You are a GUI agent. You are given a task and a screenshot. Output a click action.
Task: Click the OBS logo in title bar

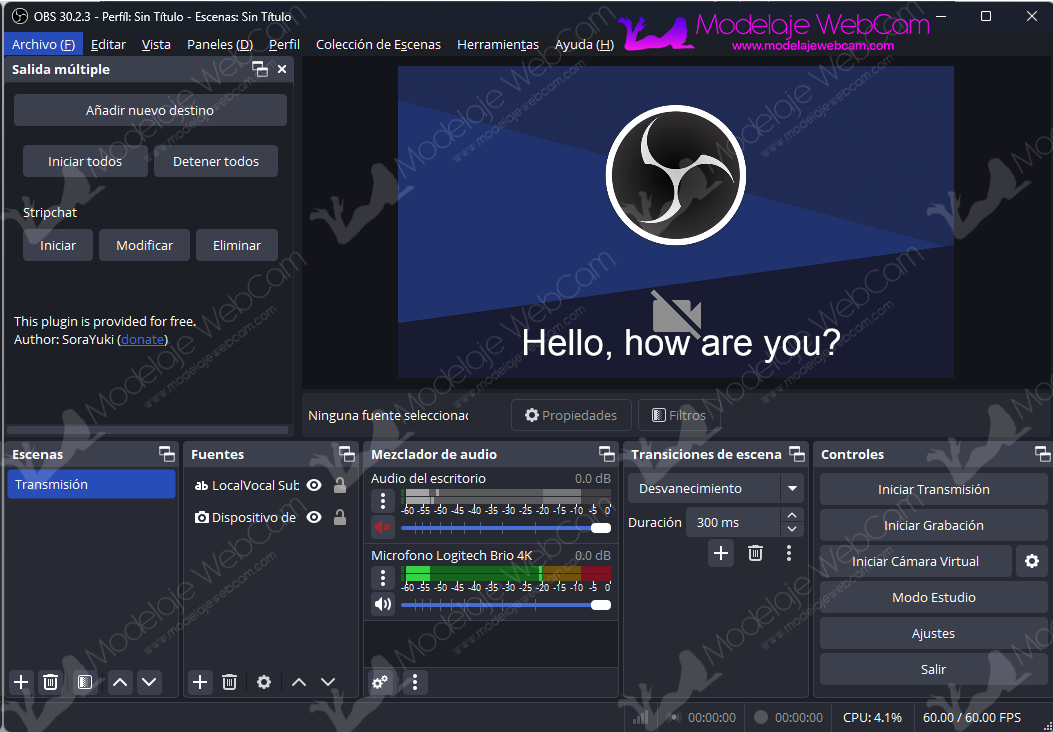pos(20,16)
